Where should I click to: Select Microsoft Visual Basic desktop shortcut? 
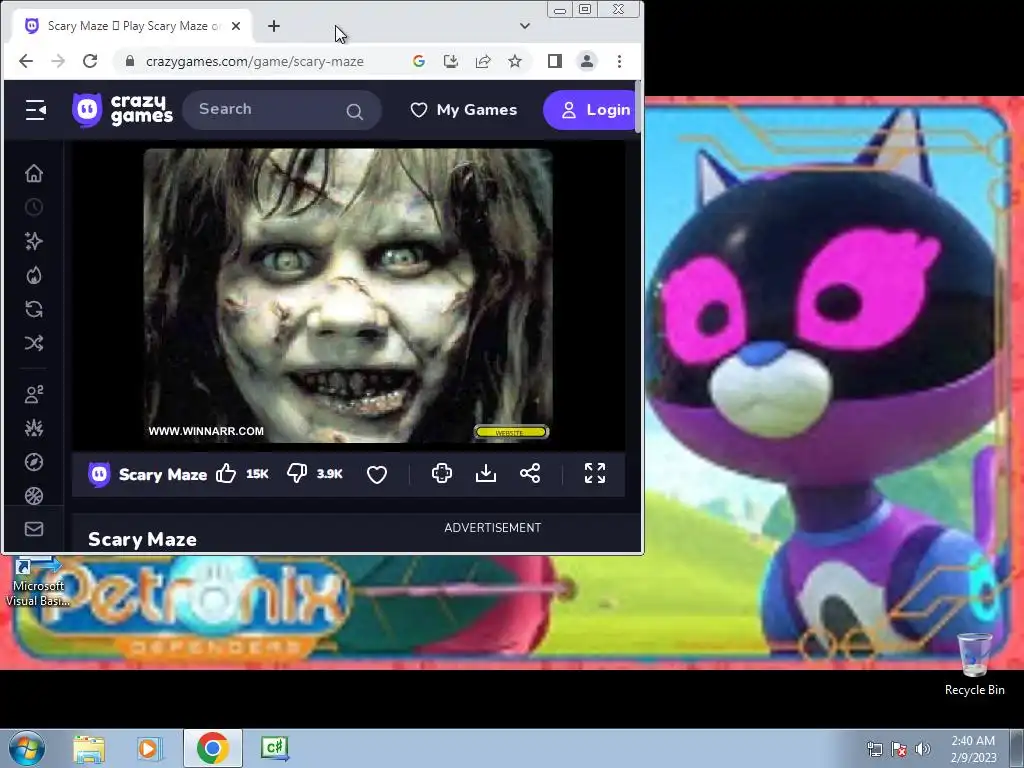pyautogui.click(x=39, y=581)
